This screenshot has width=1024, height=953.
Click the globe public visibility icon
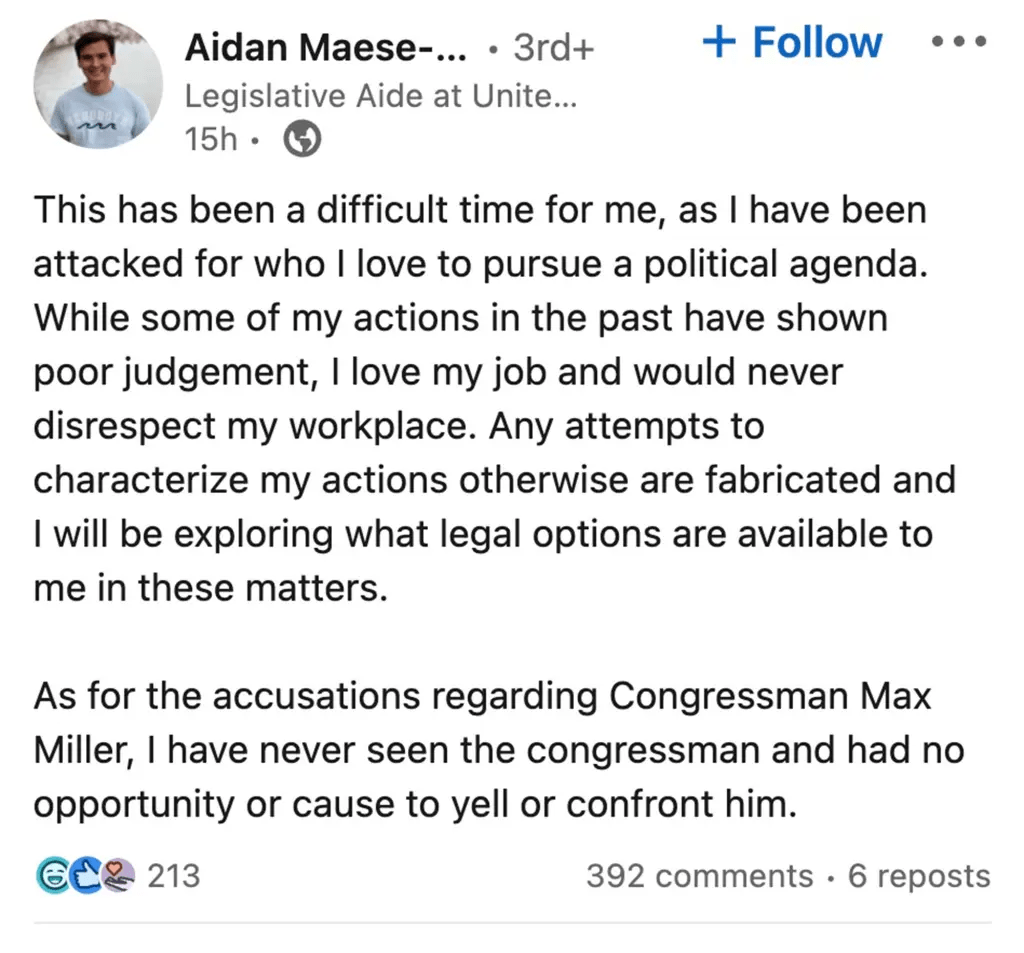(x=302, y=140)
